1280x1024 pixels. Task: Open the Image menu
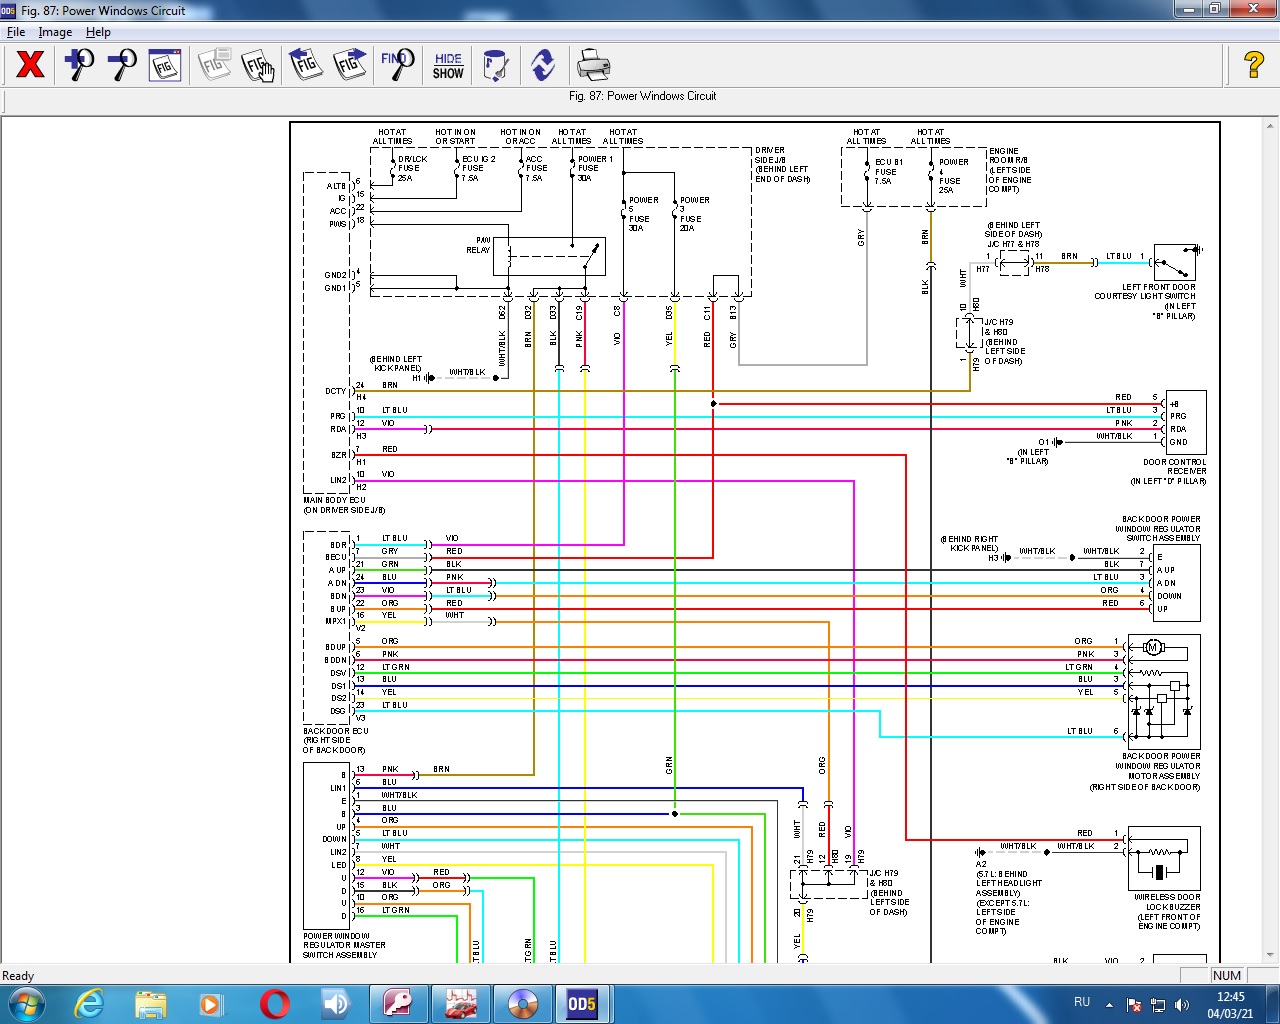click(x=55, y=32)
